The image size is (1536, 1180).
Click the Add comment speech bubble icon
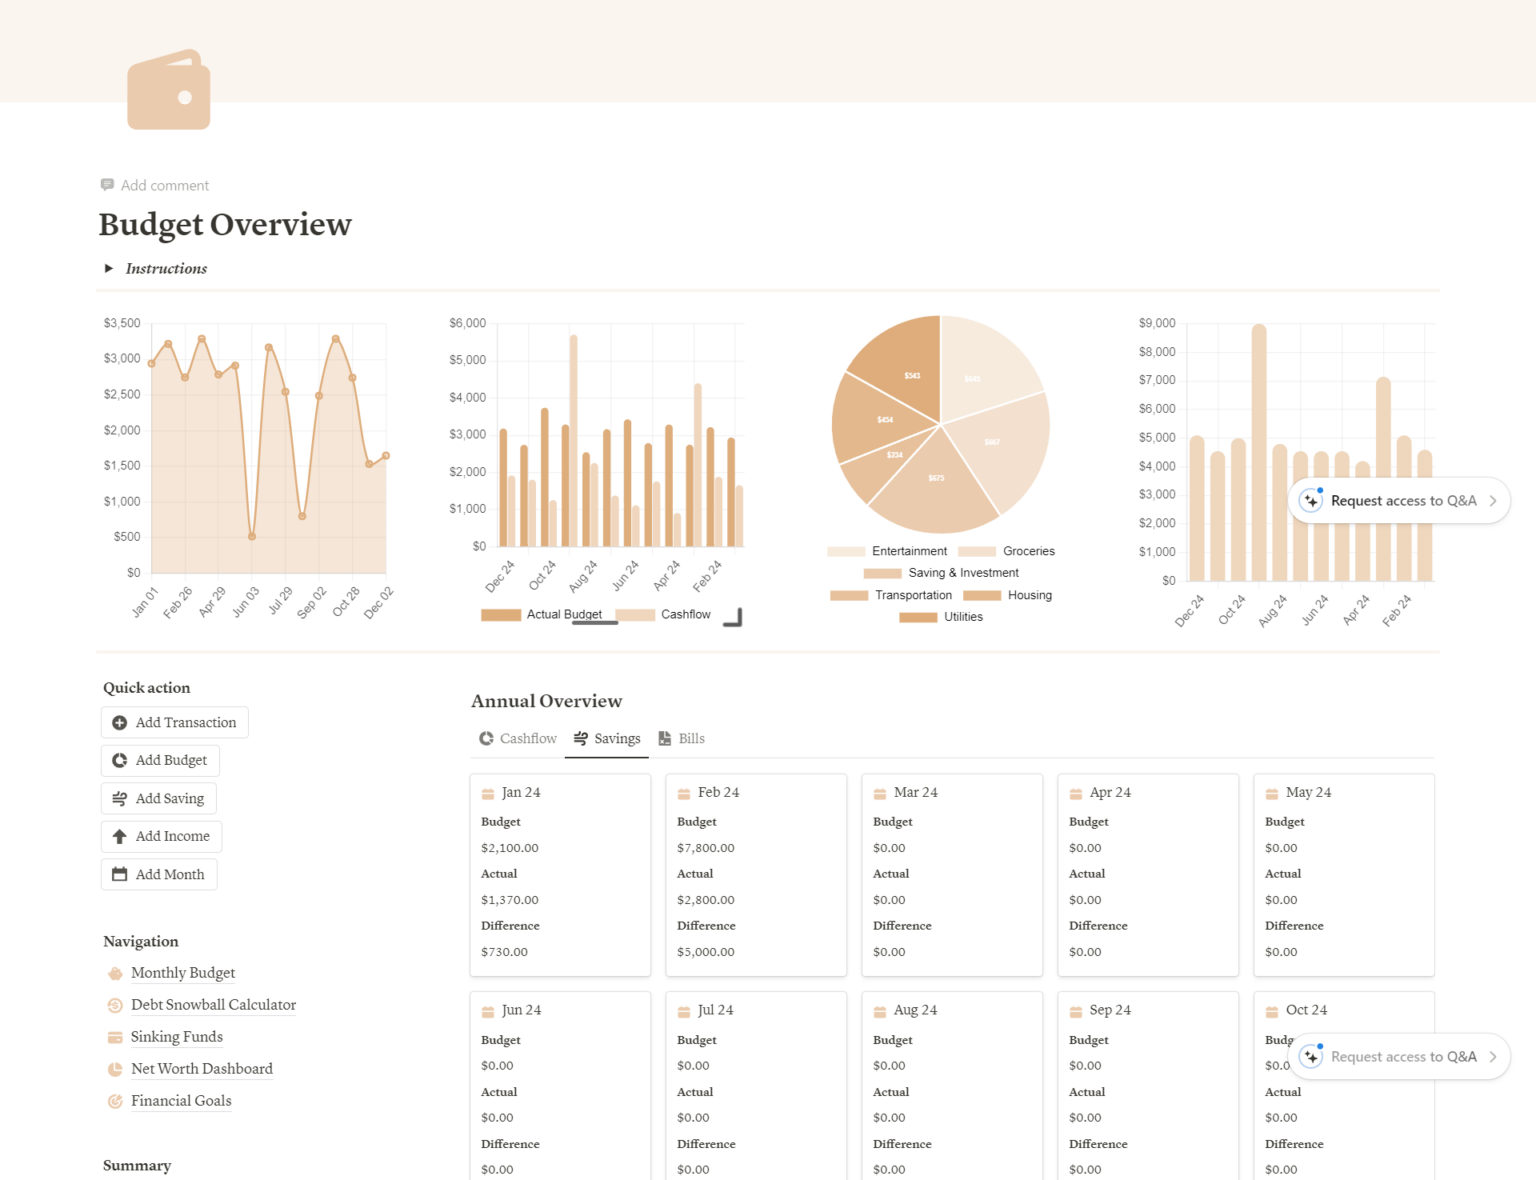click(107, 185)
